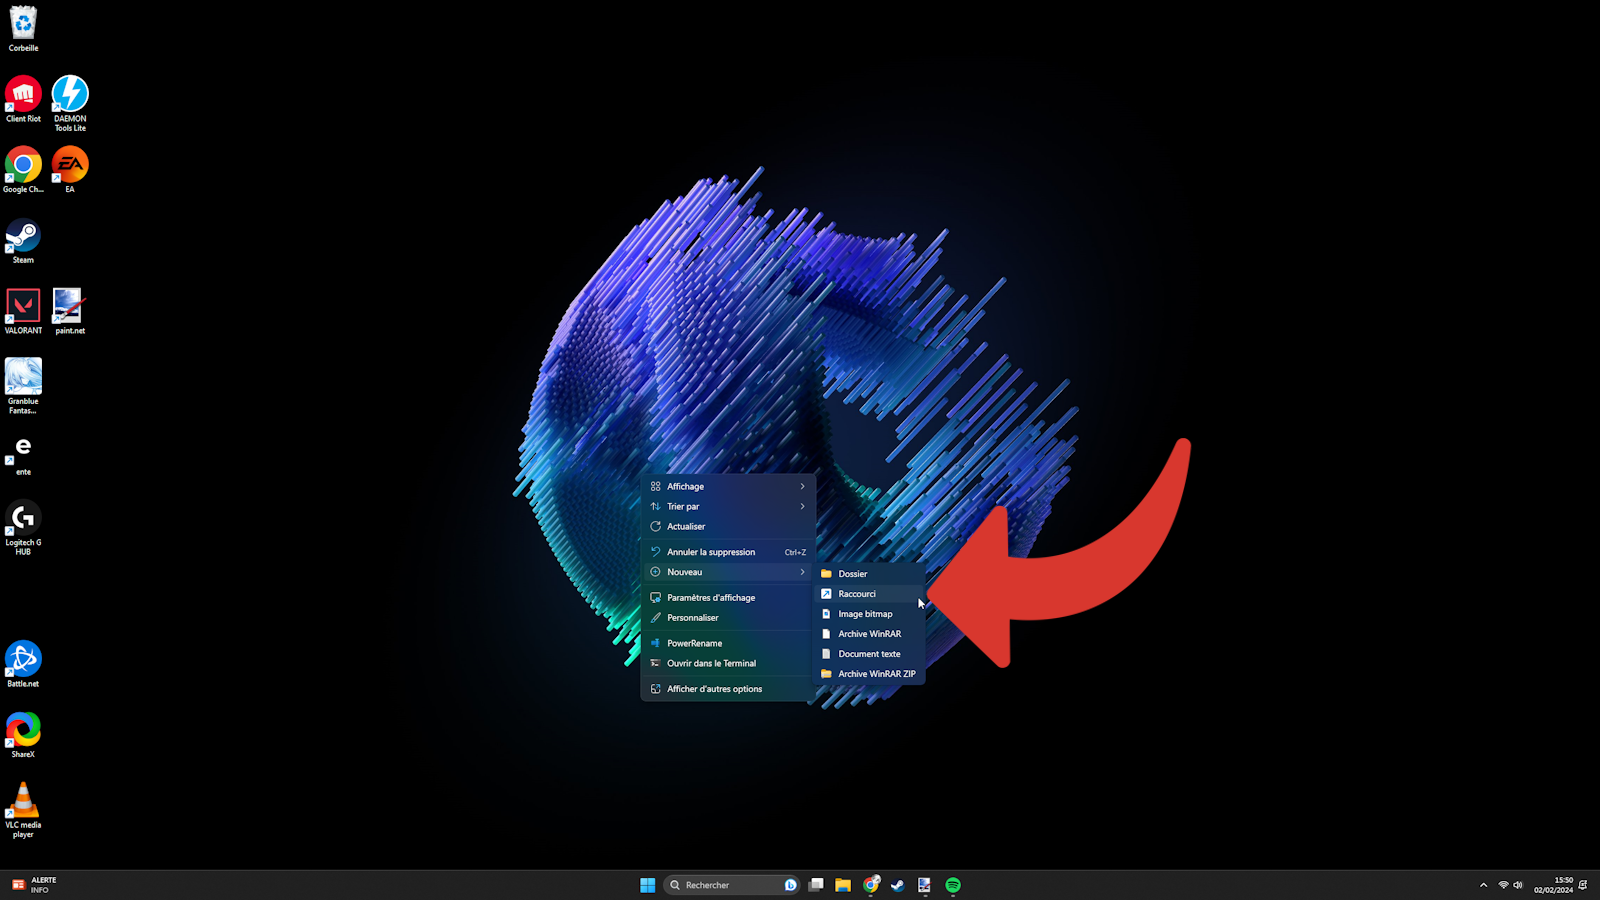Image resolution: width=1600 pixels, height=900 pixels.
Task: Choose Raccourci in the Nouveau submenu
Action: (x=857, y=594)
